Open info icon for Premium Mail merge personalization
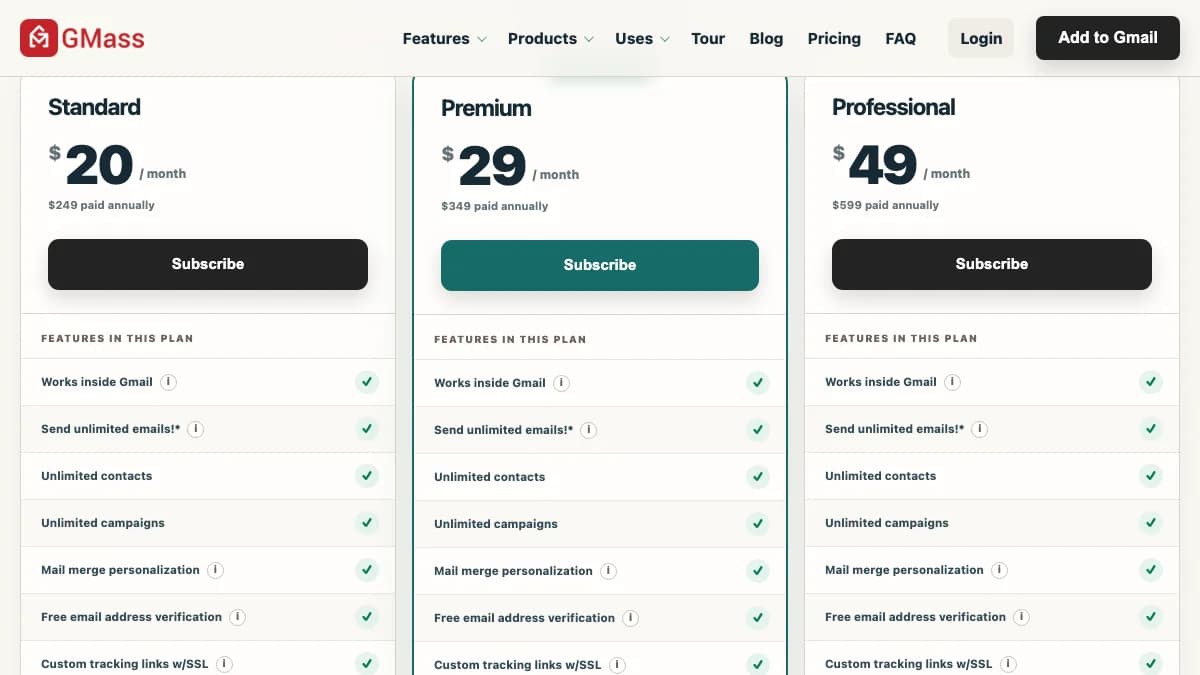 [x=608, y=571]
